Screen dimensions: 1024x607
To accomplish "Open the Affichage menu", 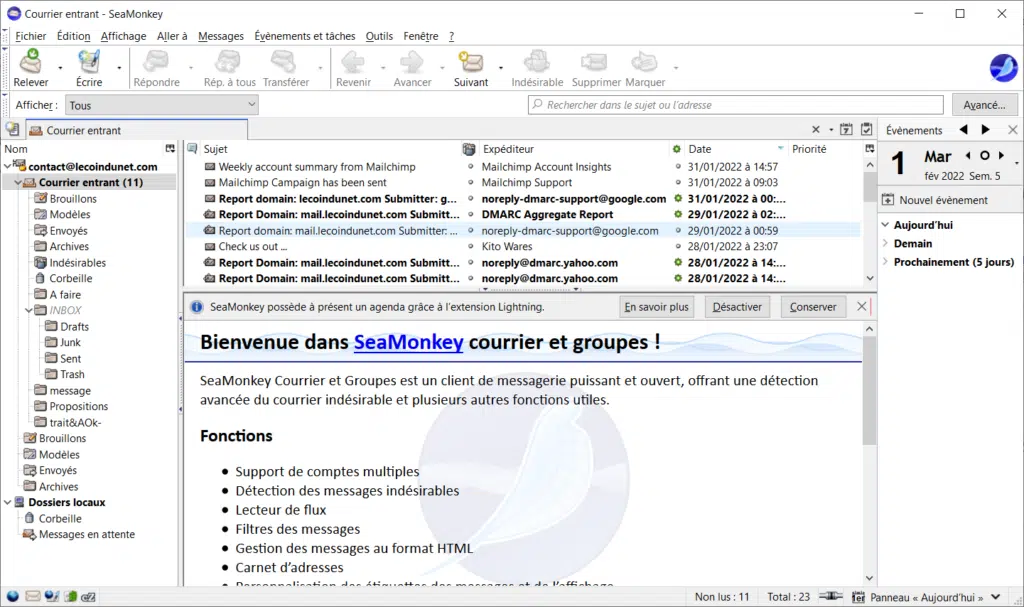I will pos(123,36).
